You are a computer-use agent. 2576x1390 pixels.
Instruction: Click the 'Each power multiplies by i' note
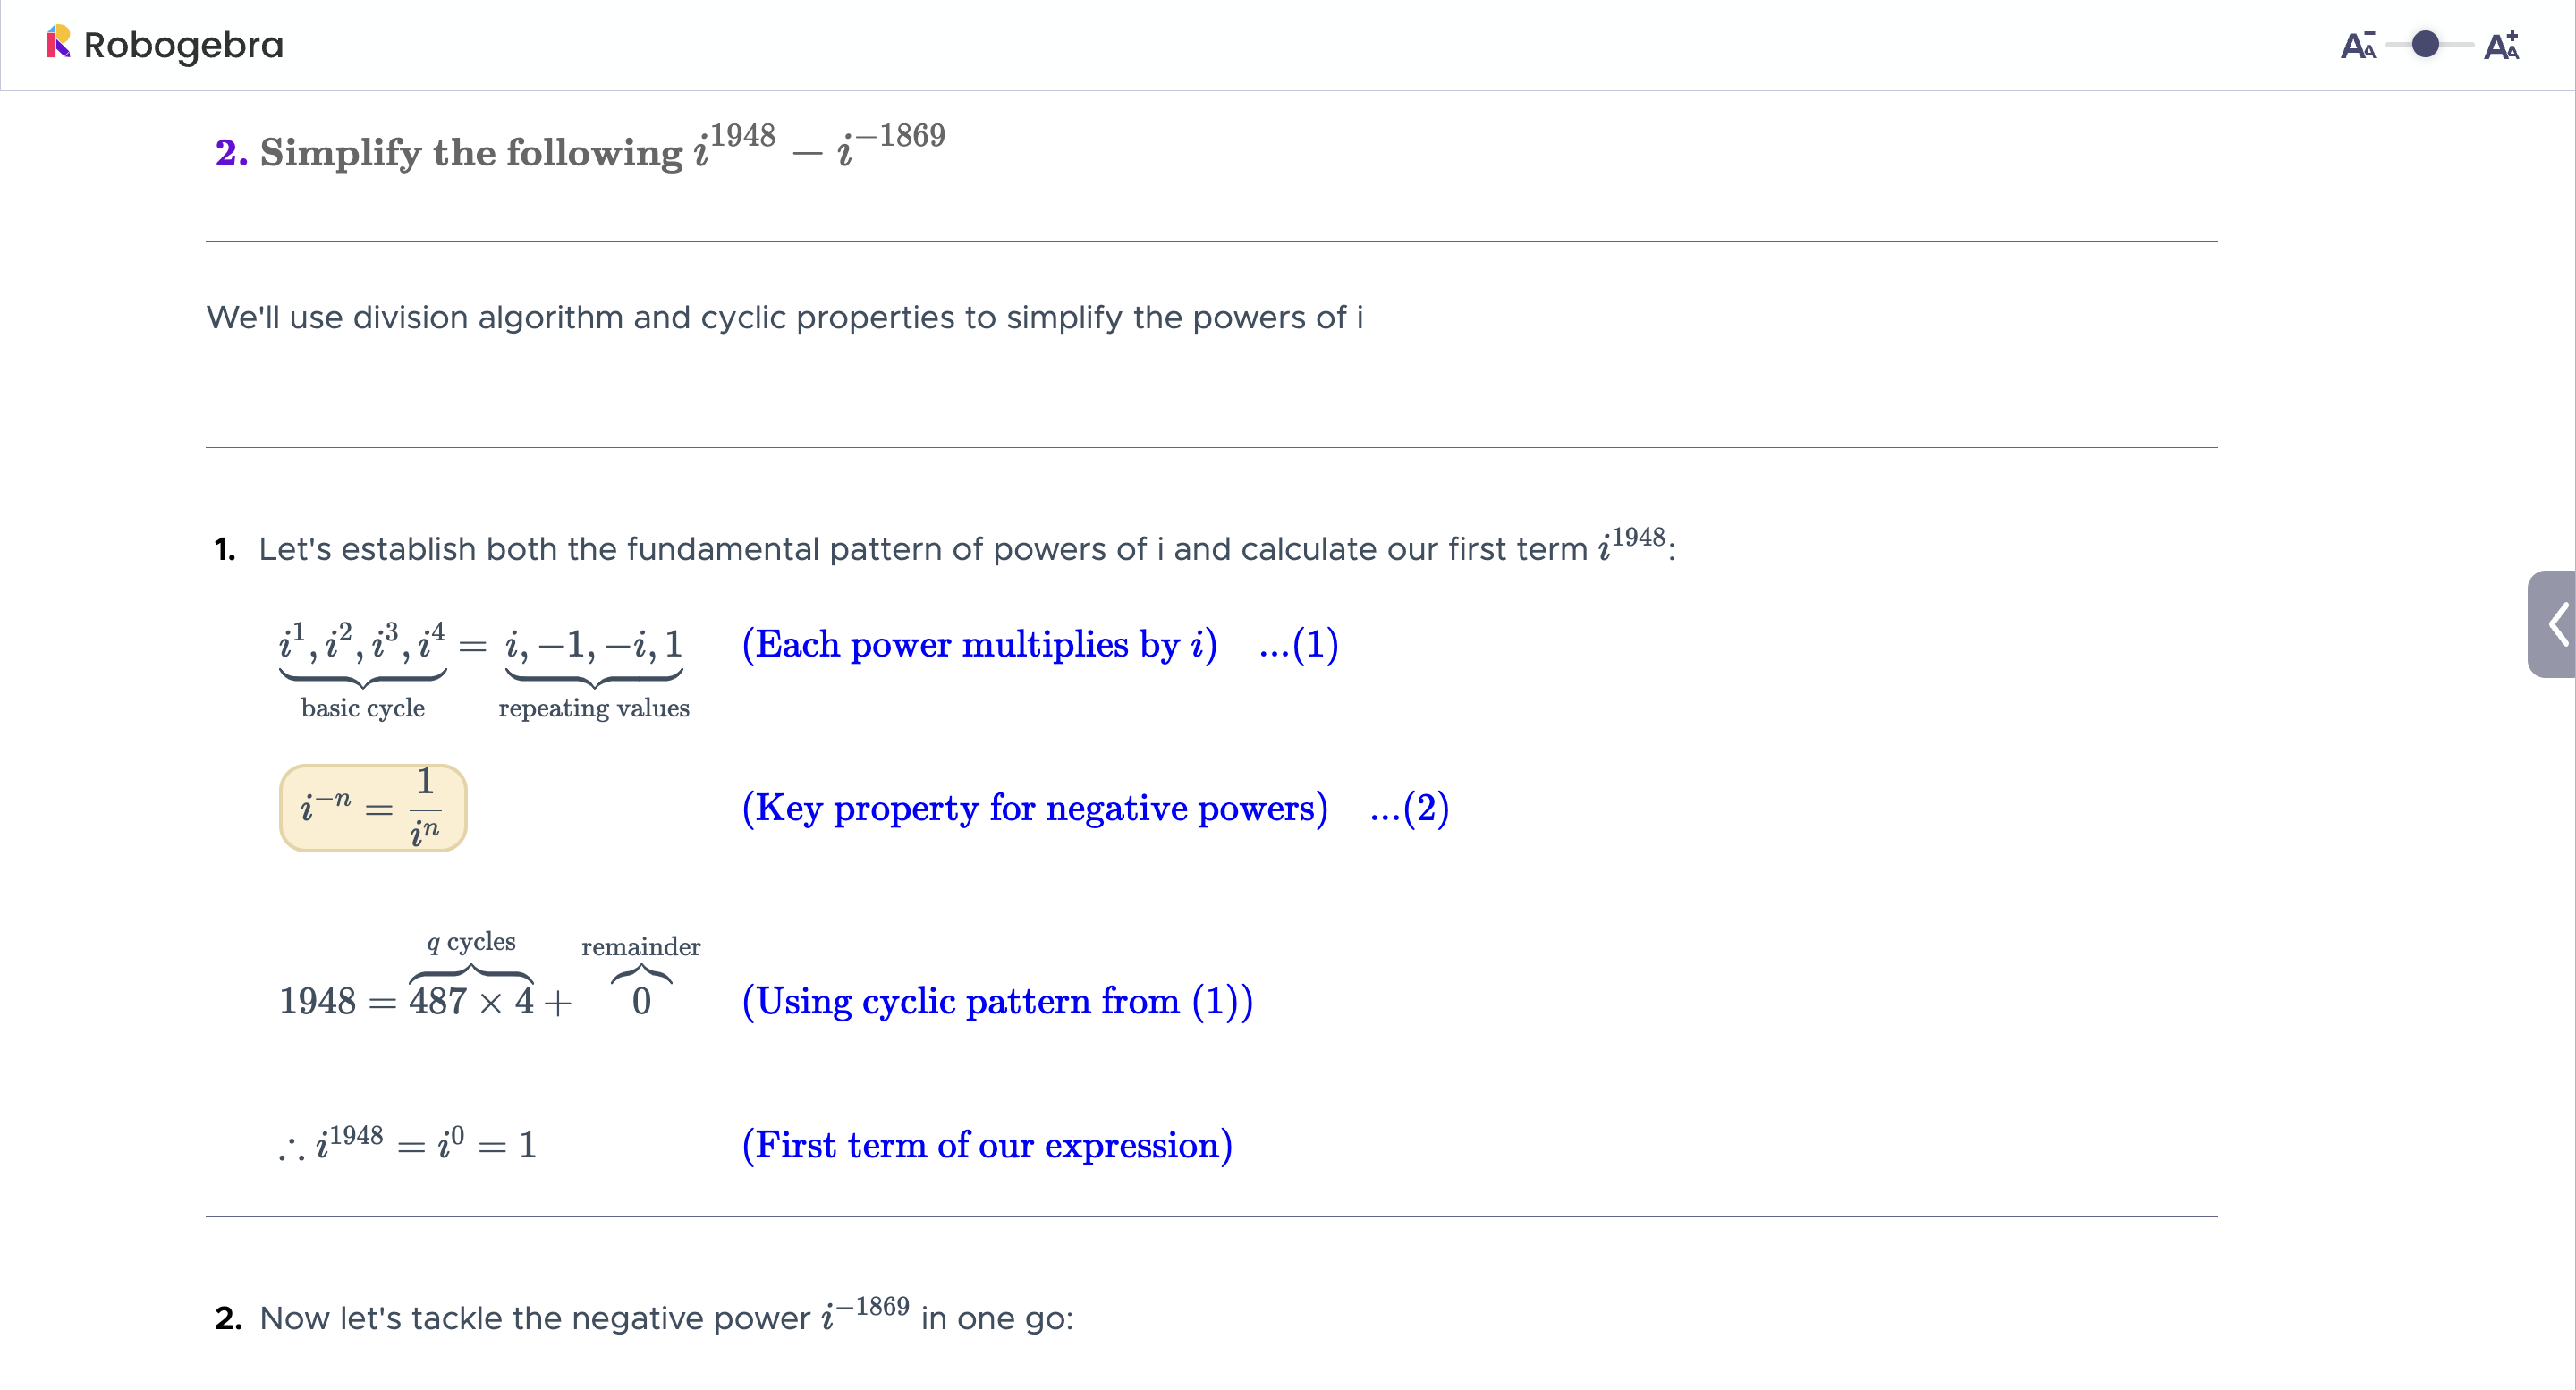pos(979,644)
